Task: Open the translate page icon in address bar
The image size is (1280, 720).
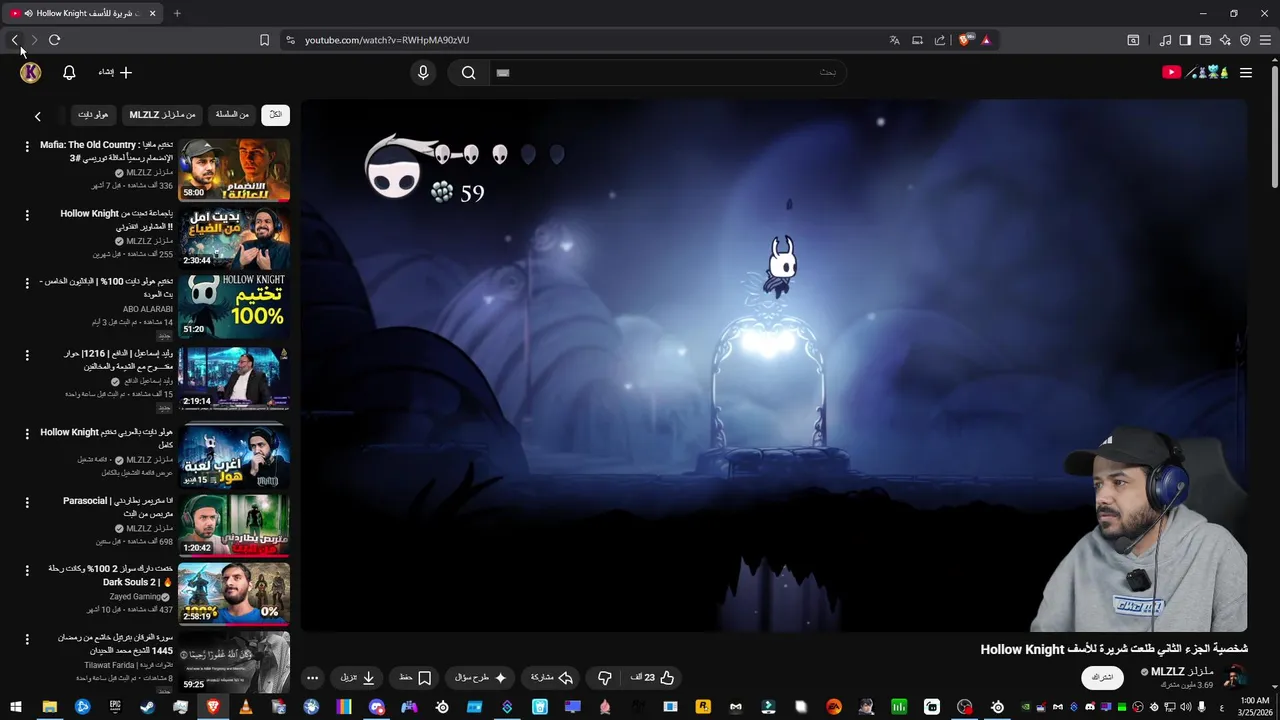Action: pyautogui.click(x=894, y=40)
